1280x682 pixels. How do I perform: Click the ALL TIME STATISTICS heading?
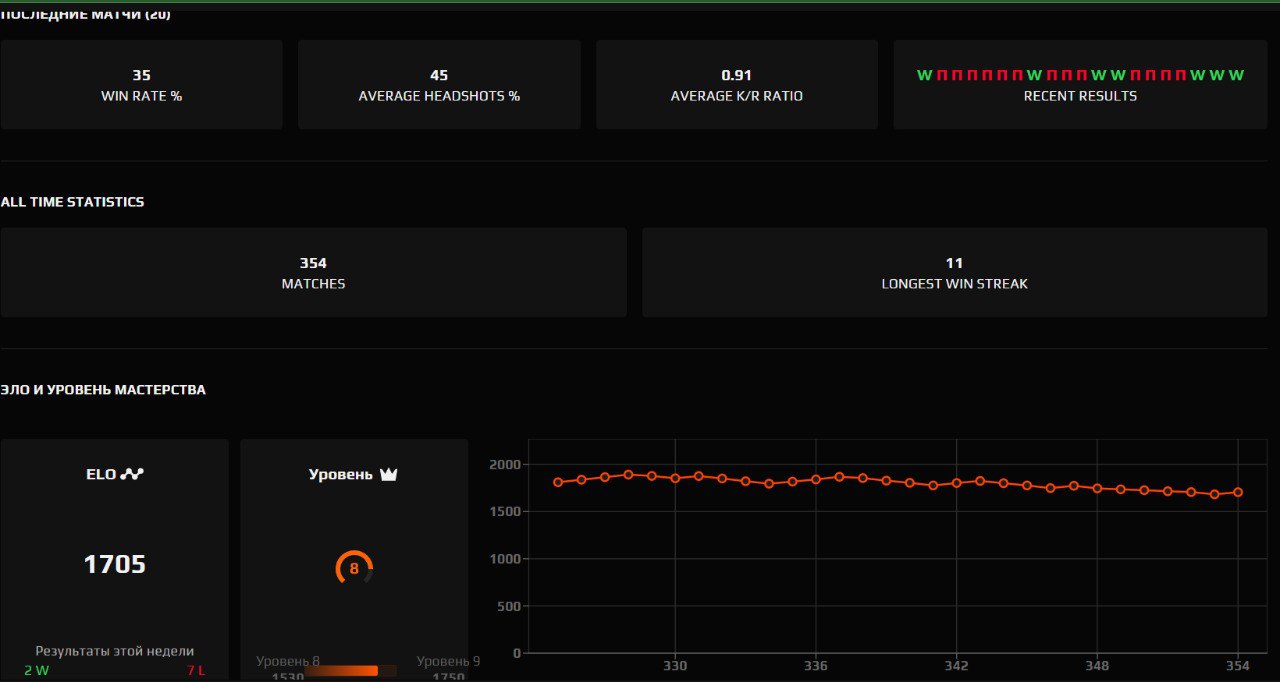point(72,202)
